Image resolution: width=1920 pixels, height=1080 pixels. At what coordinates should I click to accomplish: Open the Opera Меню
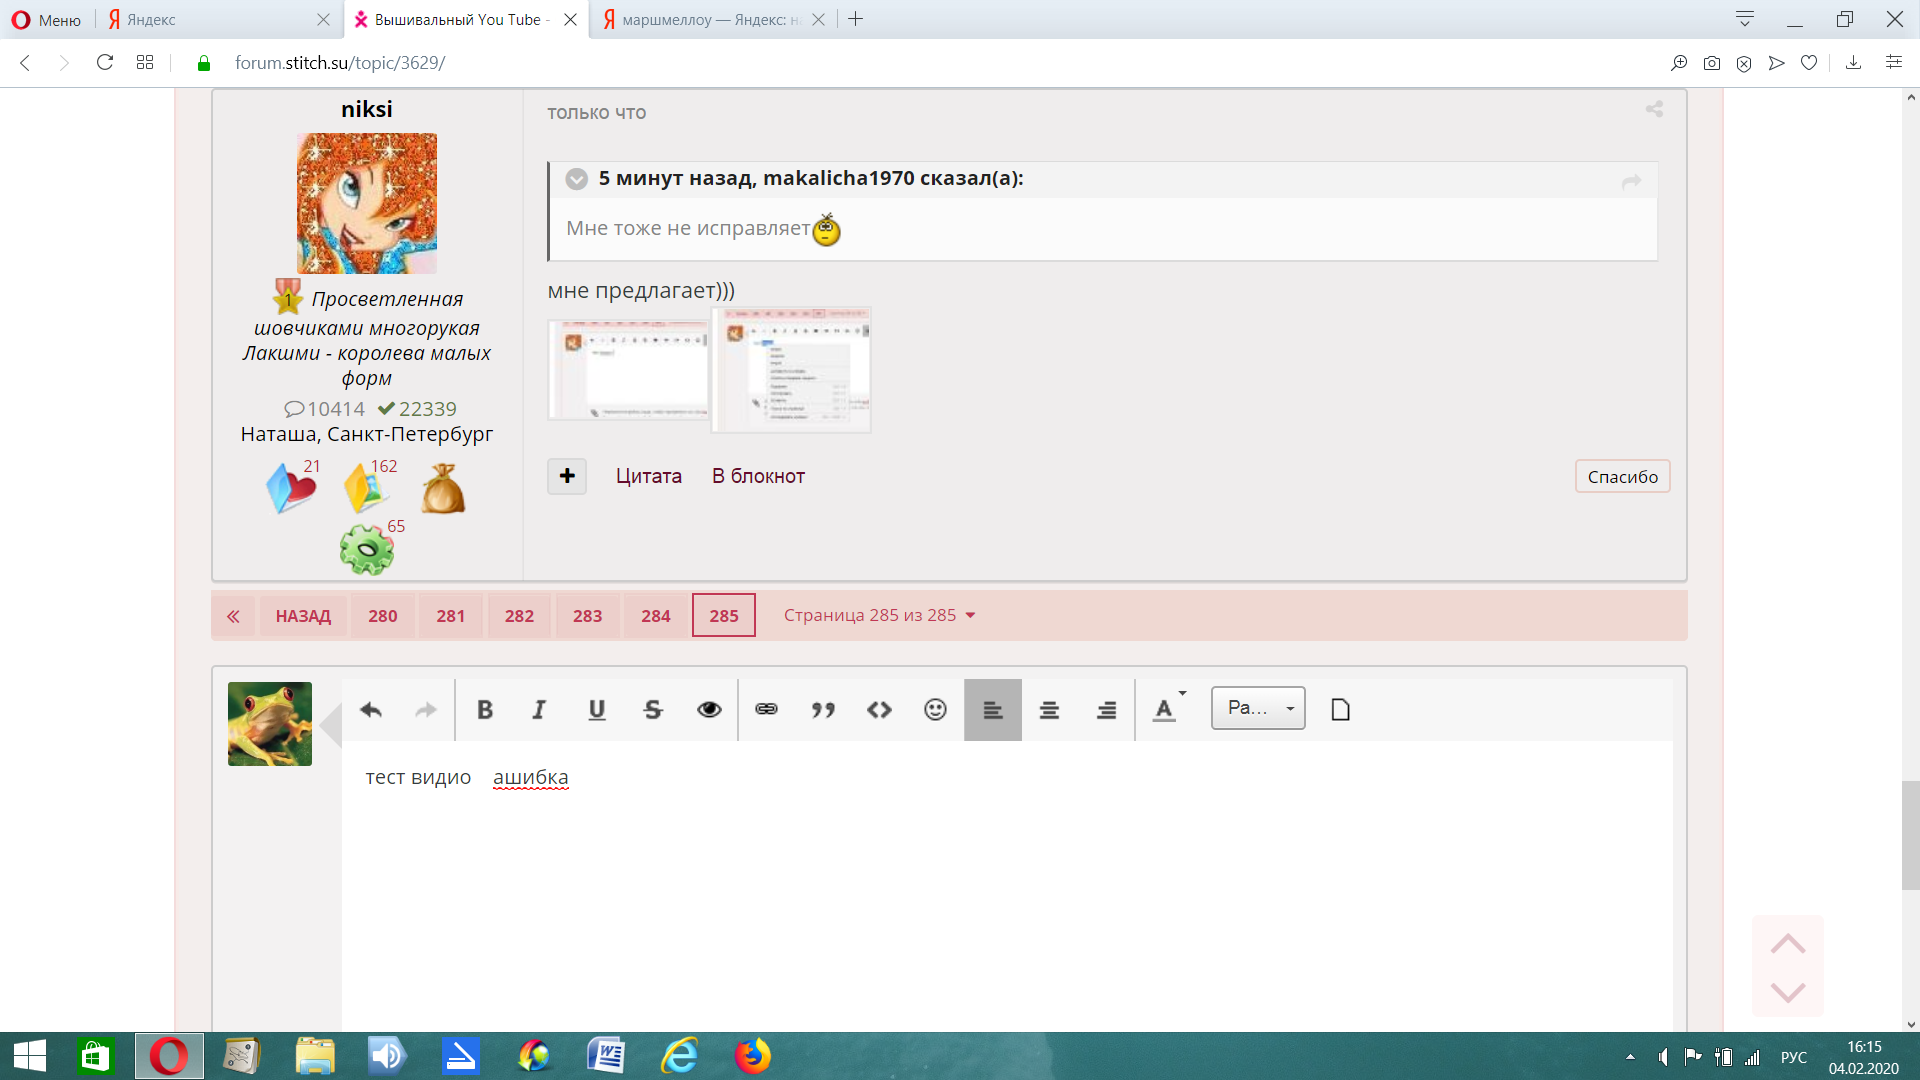[x=46, y=20]
